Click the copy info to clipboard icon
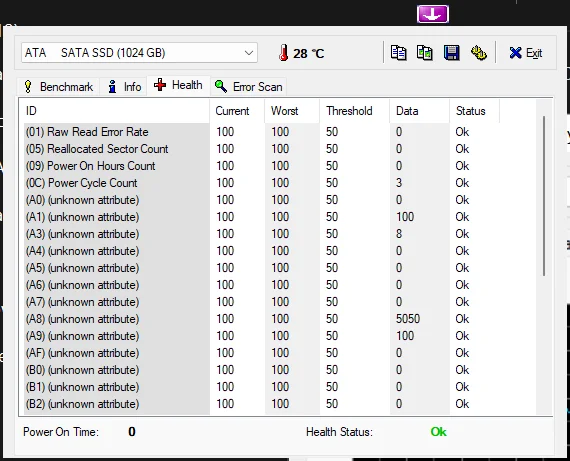The width and height of the screenshot is (570, 461). [x=398, y=53]
